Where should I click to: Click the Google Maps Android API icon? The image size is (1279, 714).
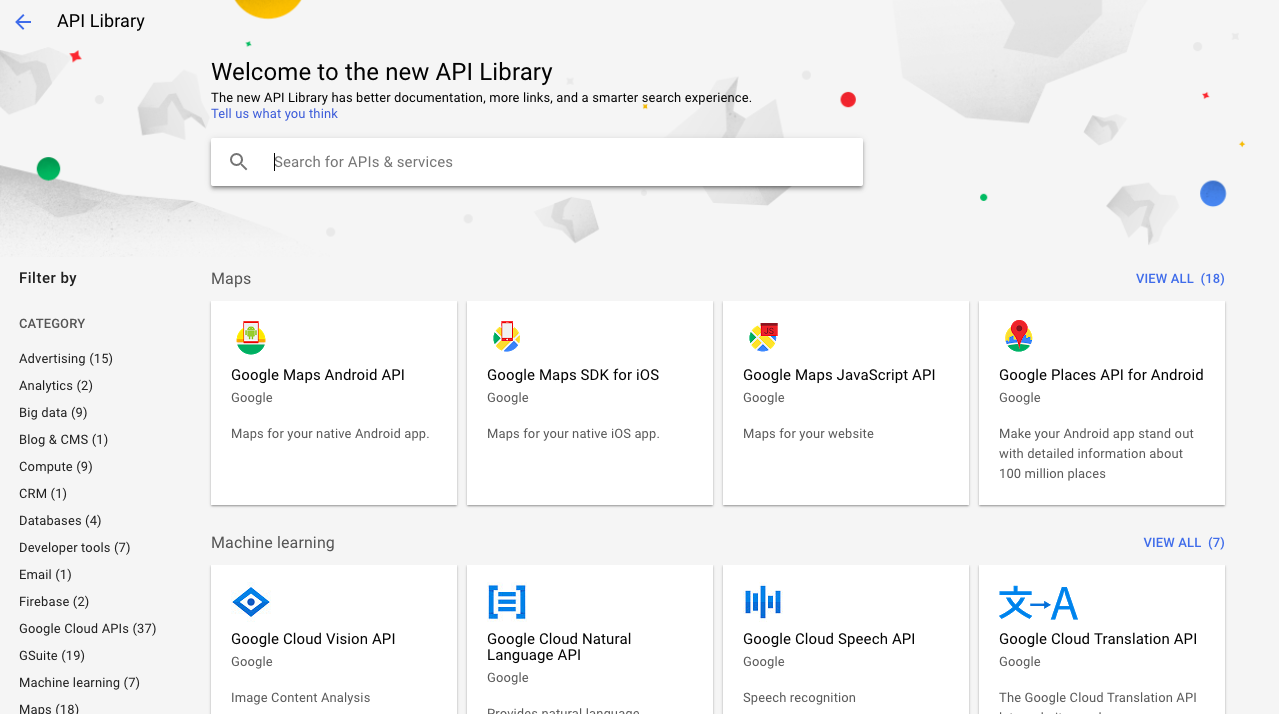click(x=251, y=338)
